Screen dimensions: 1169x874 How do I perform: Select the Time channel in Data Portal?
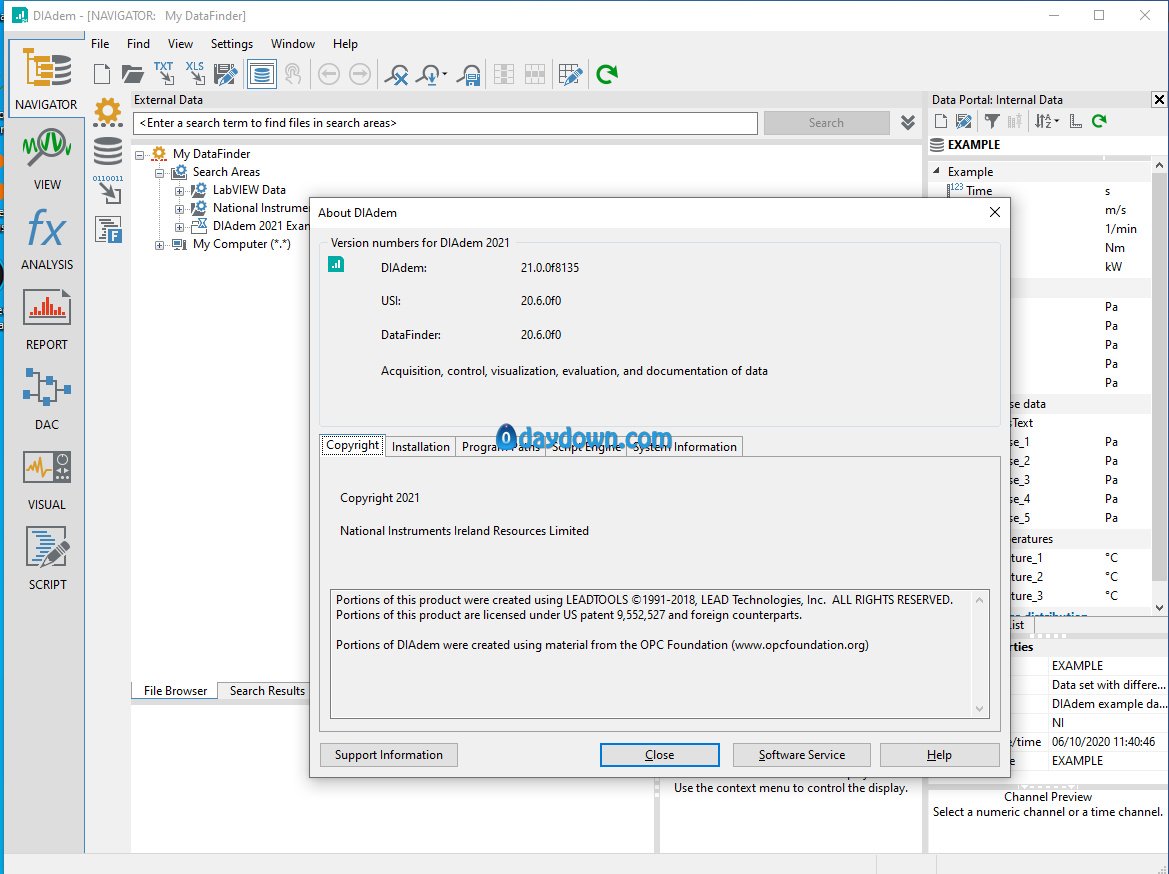(x=979, y=191)
